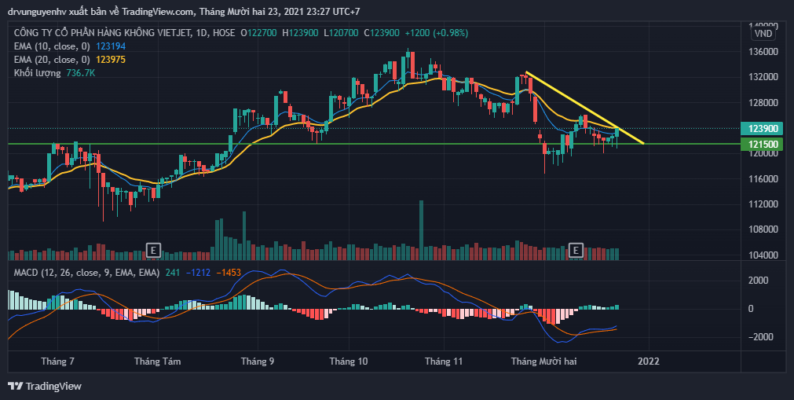Click the MACD signal value -1453
794x400 pixels.
[228, 273]
